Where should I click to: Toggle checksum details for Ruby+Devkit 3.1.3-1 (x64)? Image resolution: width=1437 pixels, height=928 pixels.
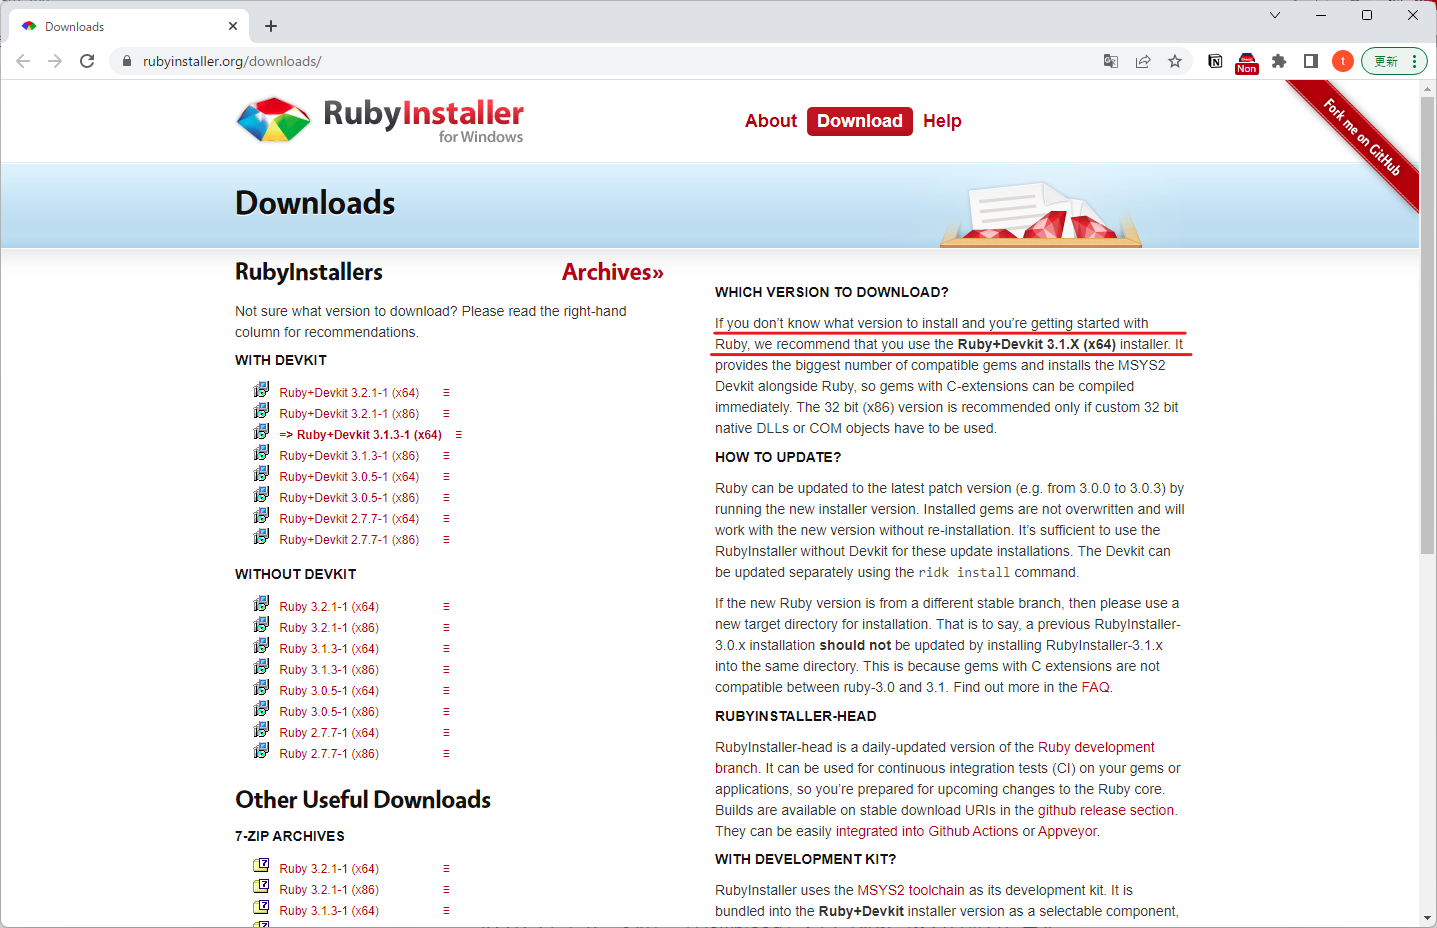[x=459, y=434]
